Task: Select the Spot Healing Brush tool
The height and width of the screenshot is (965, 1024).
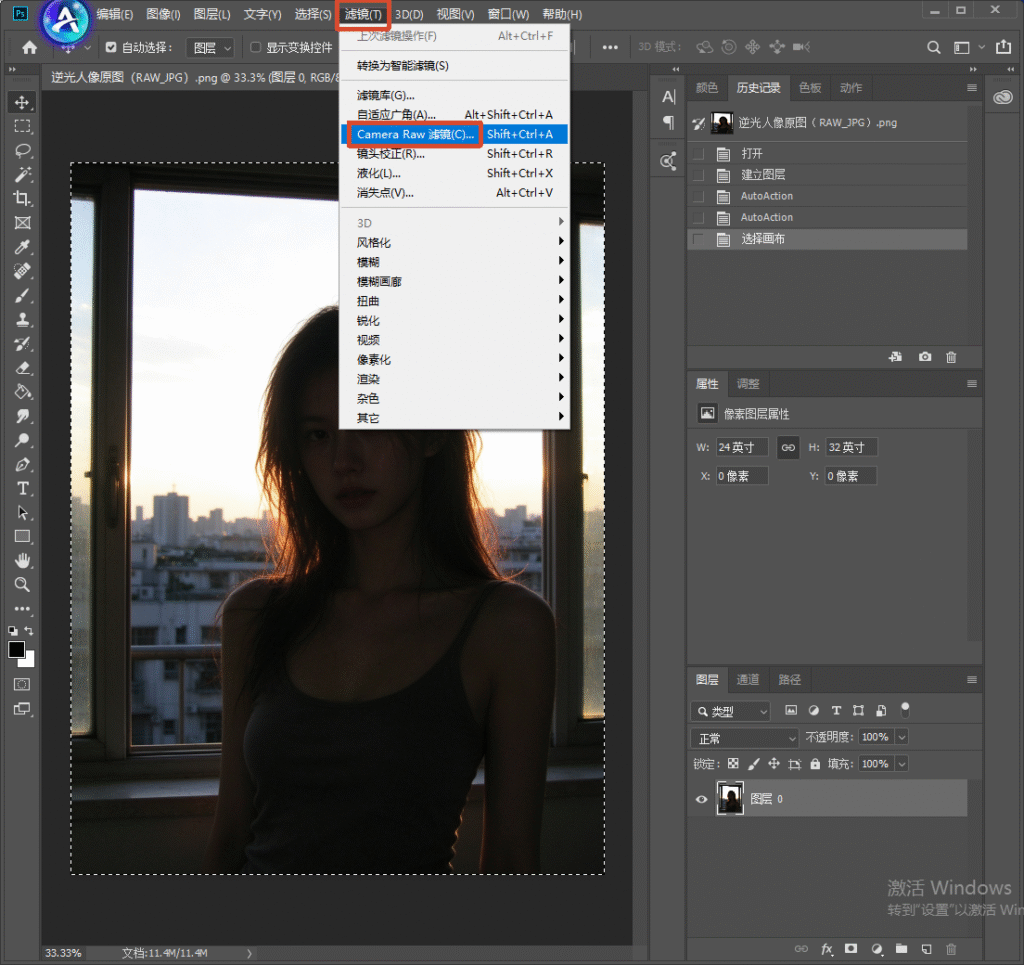Action: click(x=22, y=272)
